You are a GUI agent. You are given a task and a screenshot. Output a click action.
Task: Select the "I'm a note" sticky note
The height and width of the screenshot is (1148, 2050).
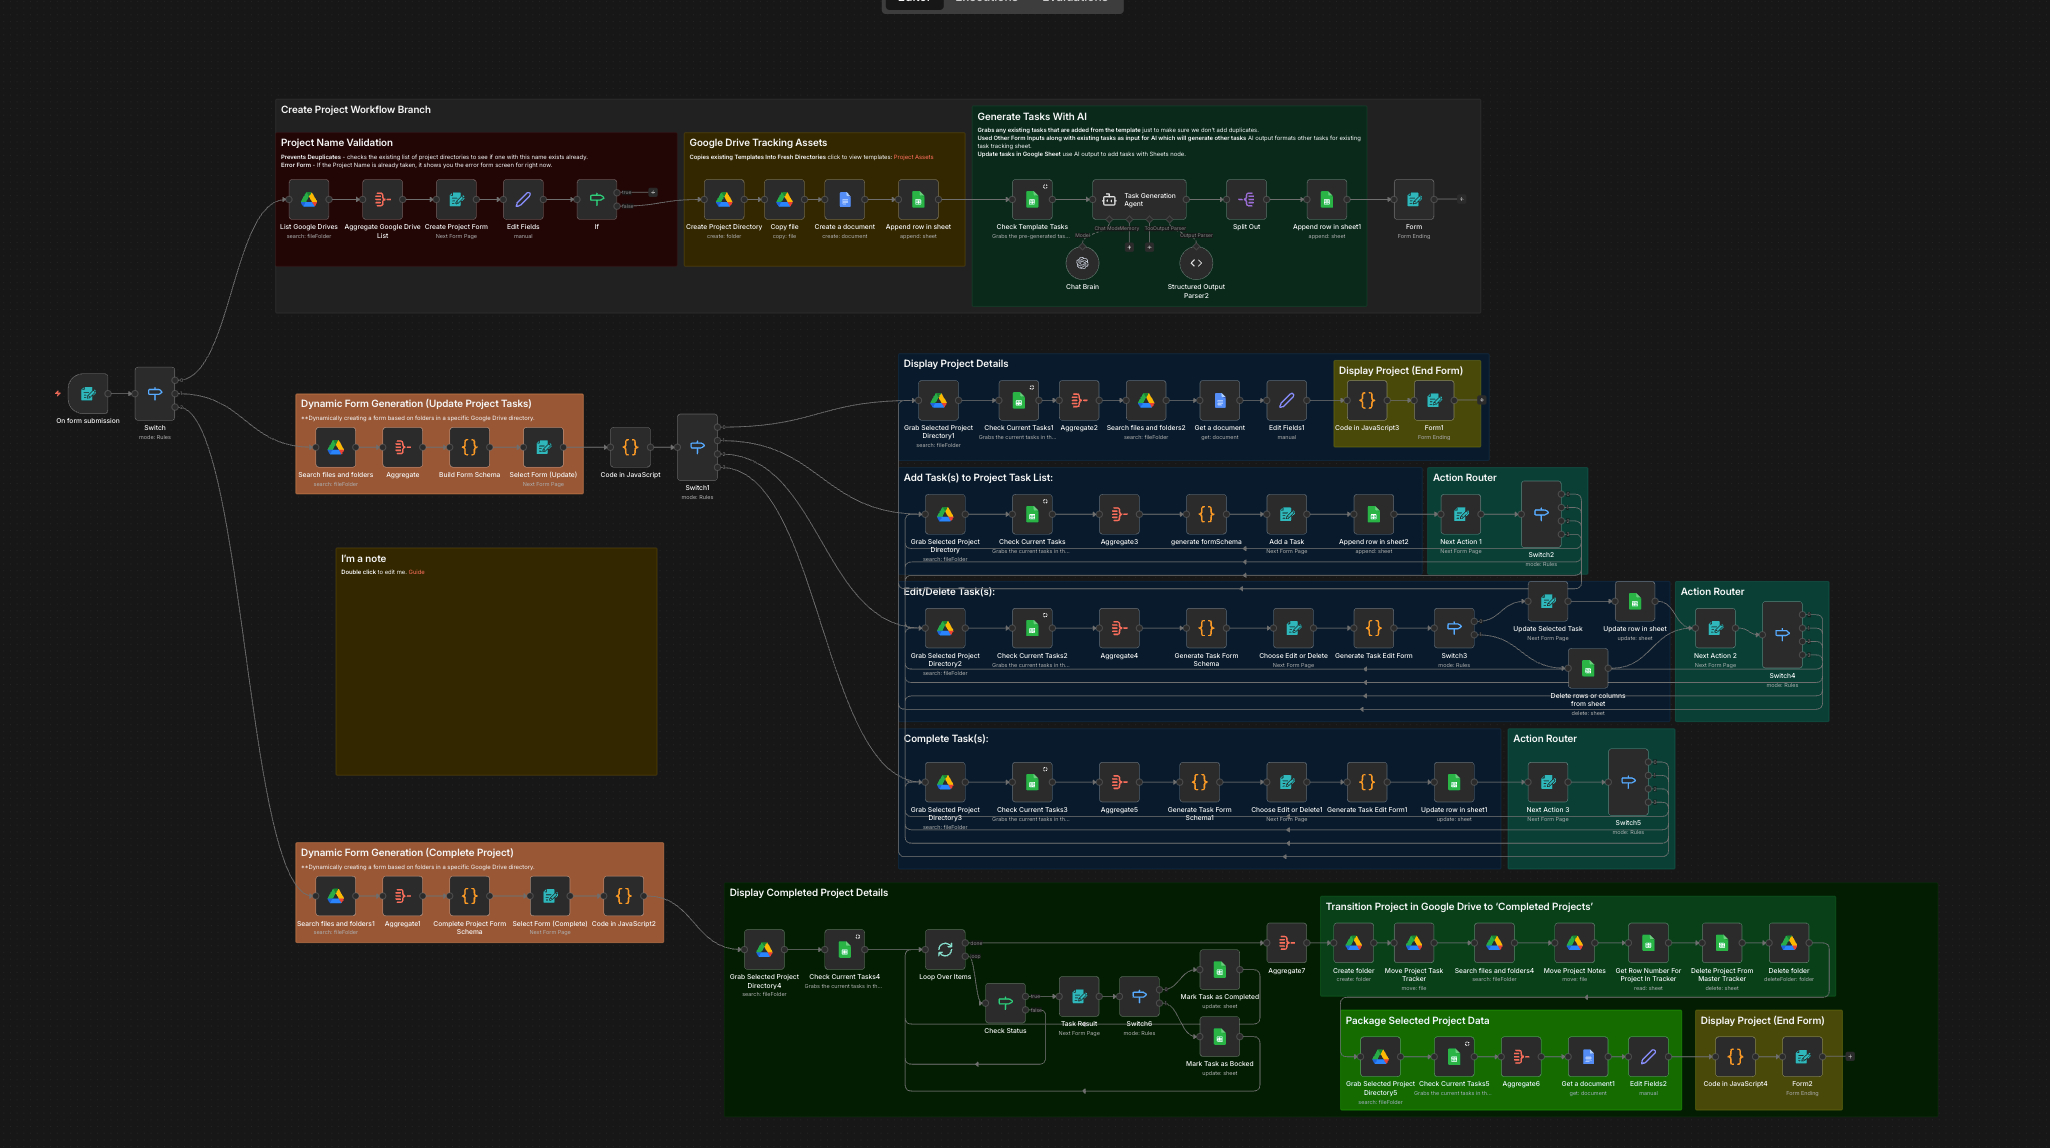tap(496, 660)
